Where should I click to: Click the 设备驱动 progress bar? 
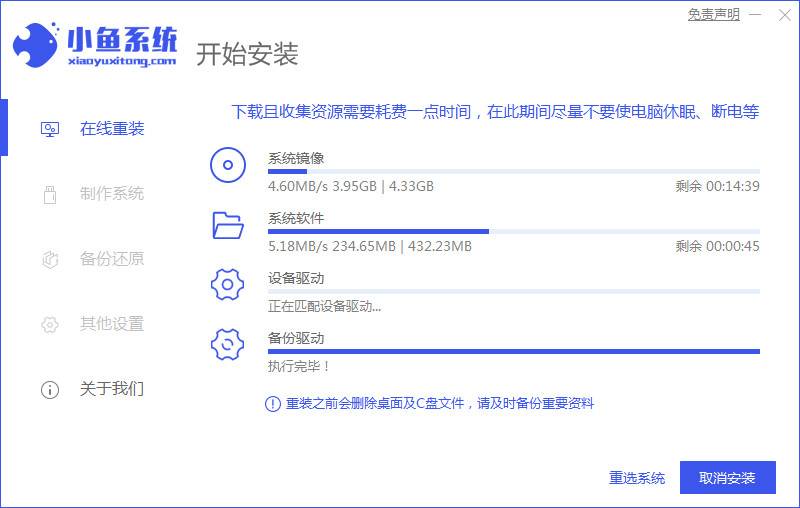pyautogui.click(x=514, y=291)
